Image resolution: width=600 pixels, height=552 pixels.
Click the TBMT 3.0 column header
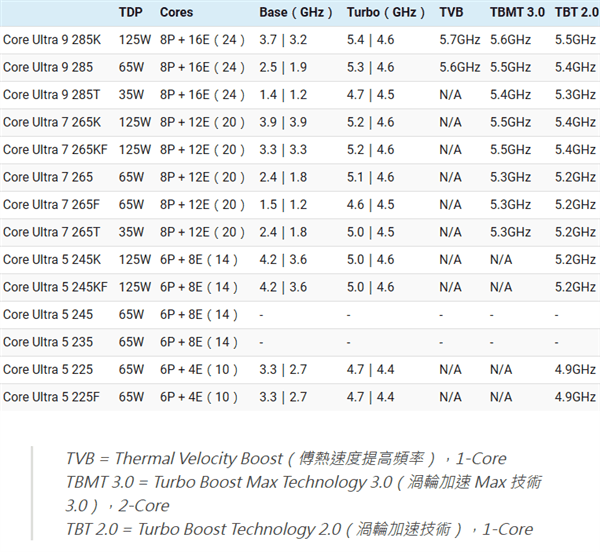click(517, 12)
